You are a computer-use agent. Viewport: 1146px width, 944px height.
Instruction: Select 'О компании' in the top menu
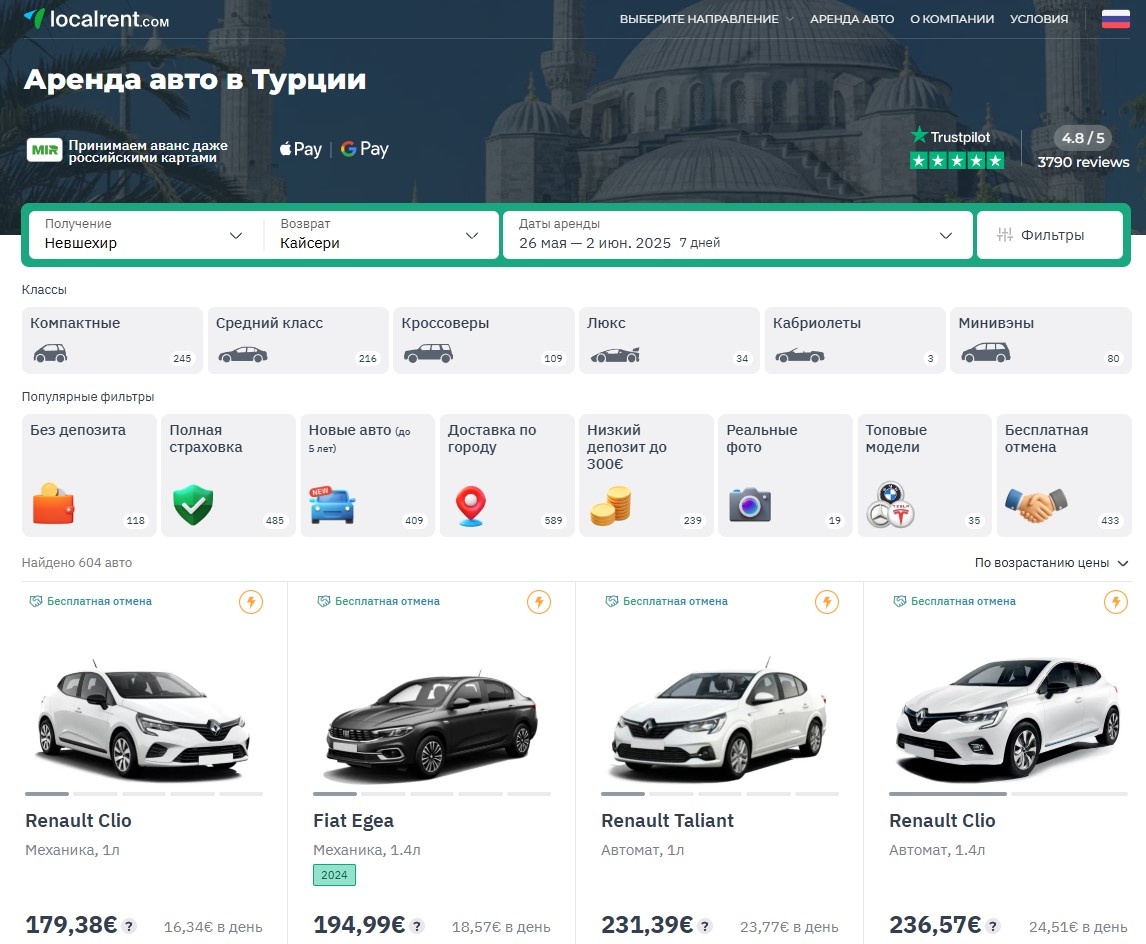(x=951, y=18)
